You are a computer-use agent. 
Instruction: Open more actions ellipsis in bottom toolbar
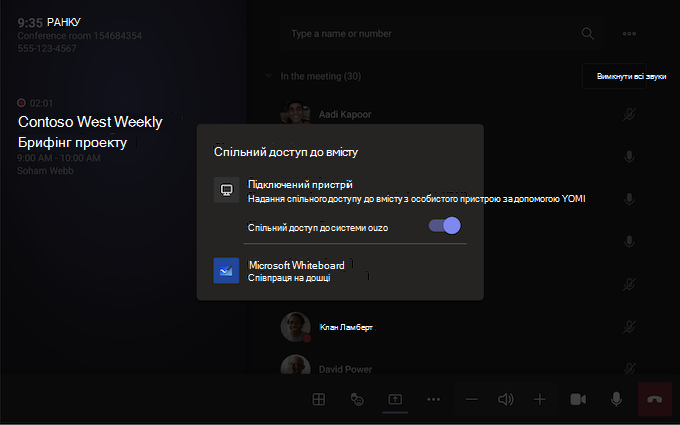pos(433,399)
